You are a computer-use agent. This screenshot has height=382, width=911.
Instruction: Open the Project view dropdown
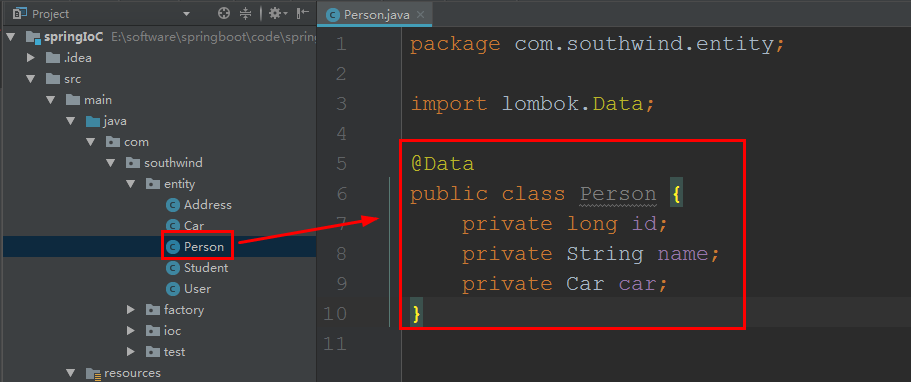(x=186, y=13)
